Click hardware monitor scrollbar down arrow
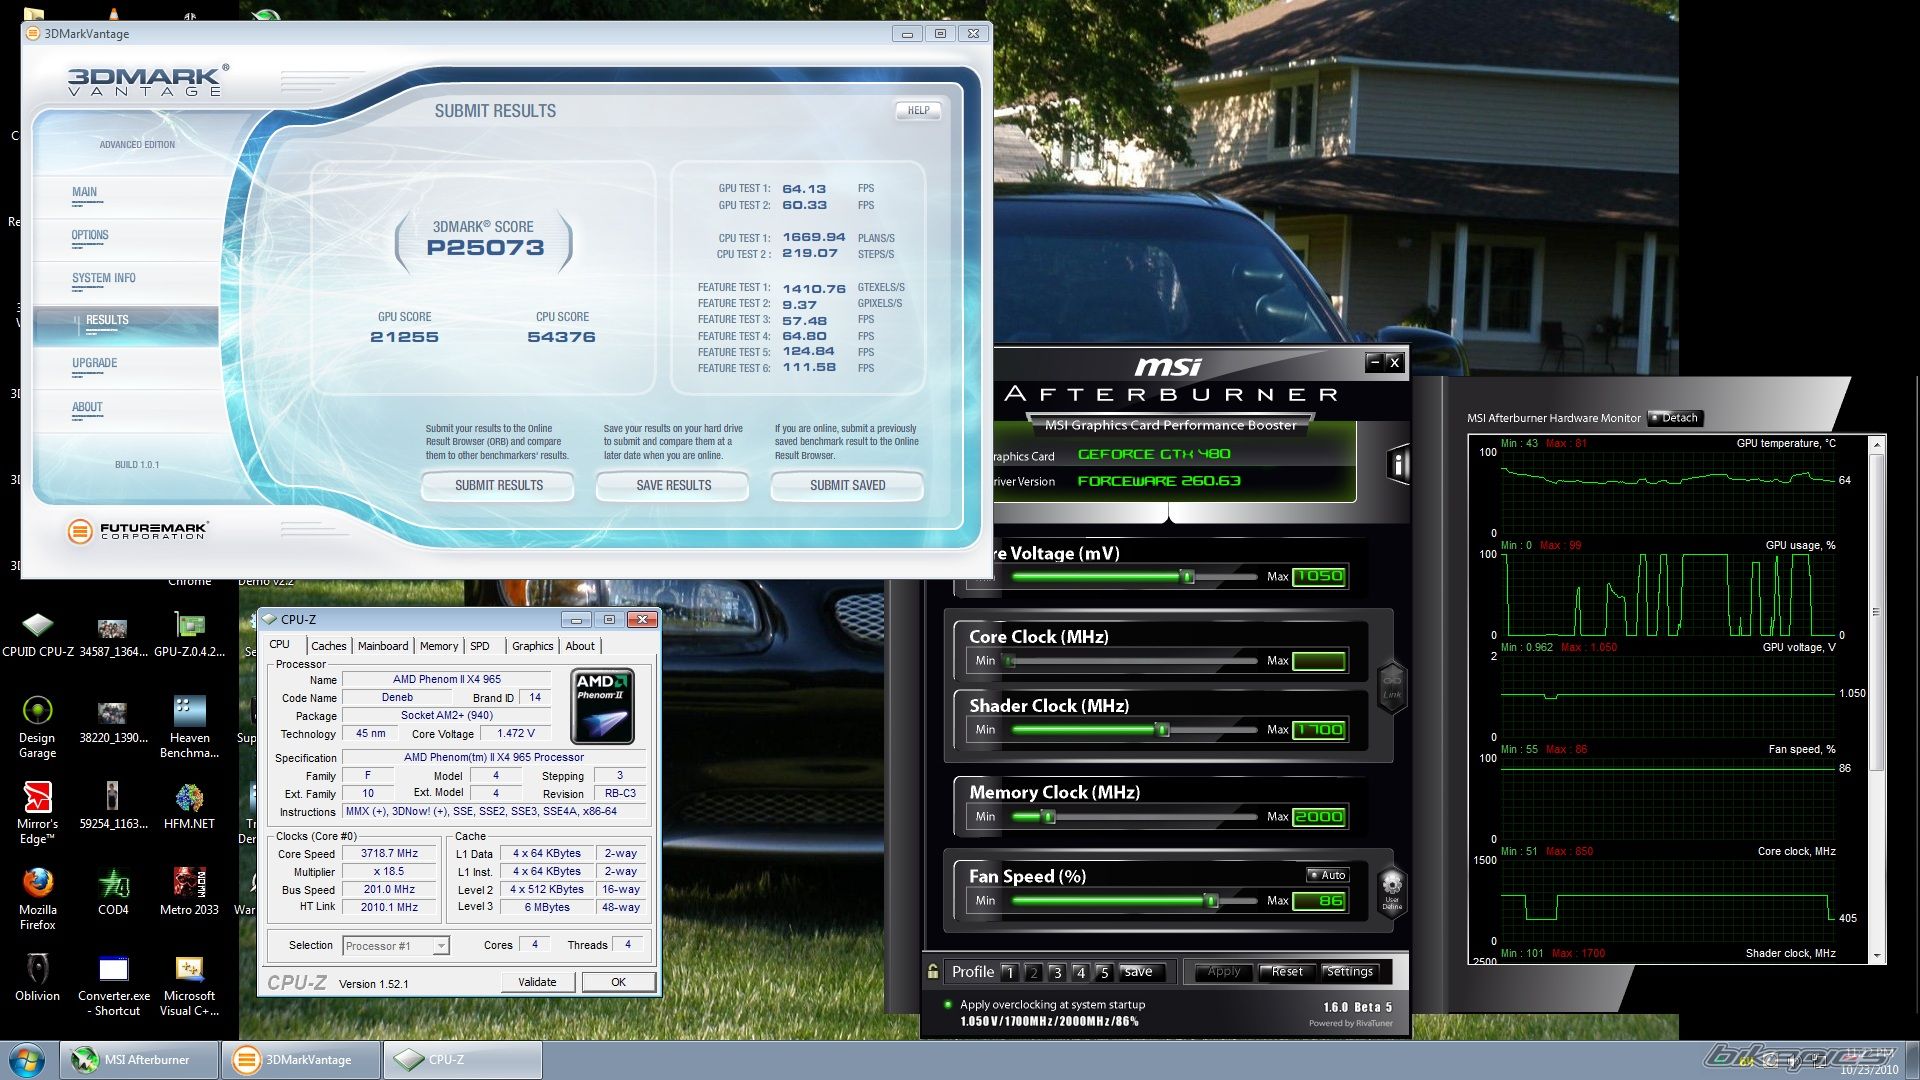Viewport: 1920px width, 1080px height. 1876,956
